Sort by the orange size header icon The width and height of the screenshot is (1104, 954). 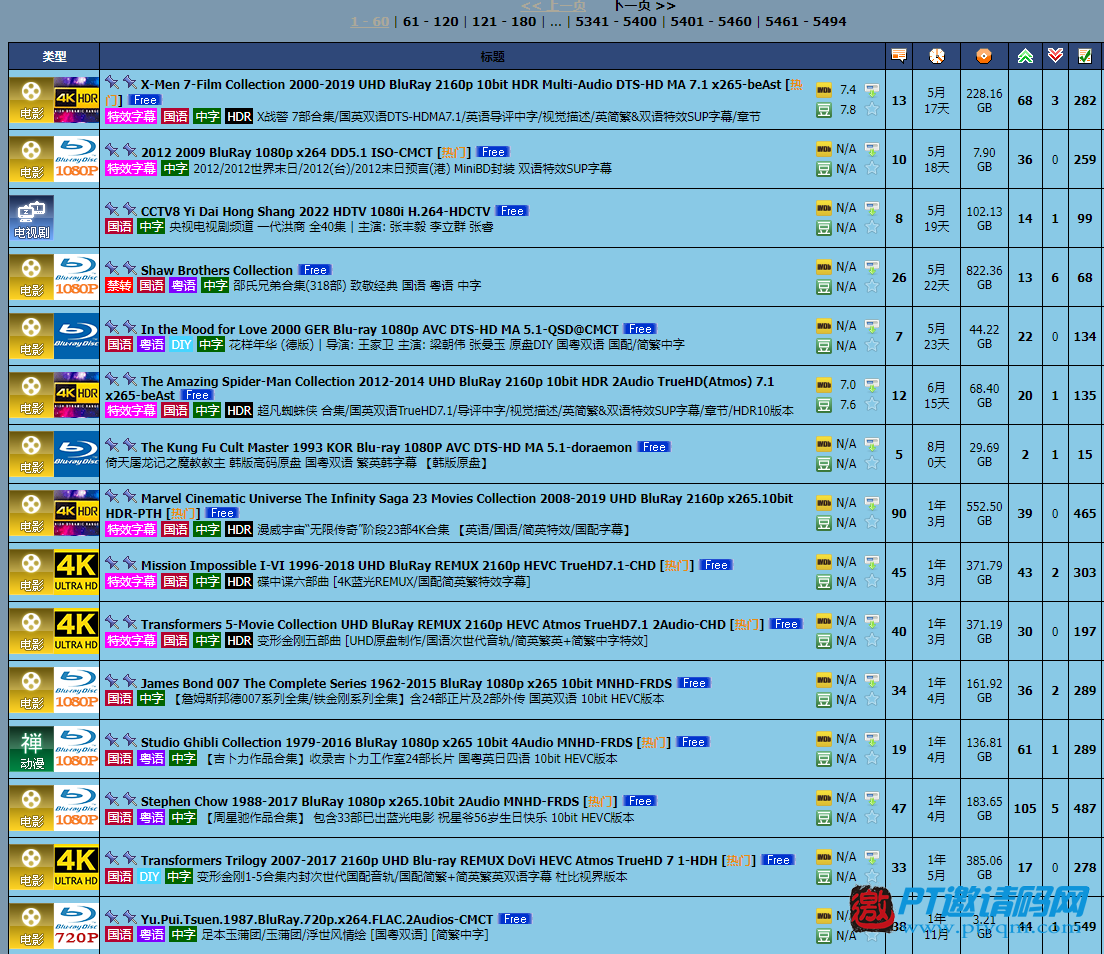pos(984,56)
